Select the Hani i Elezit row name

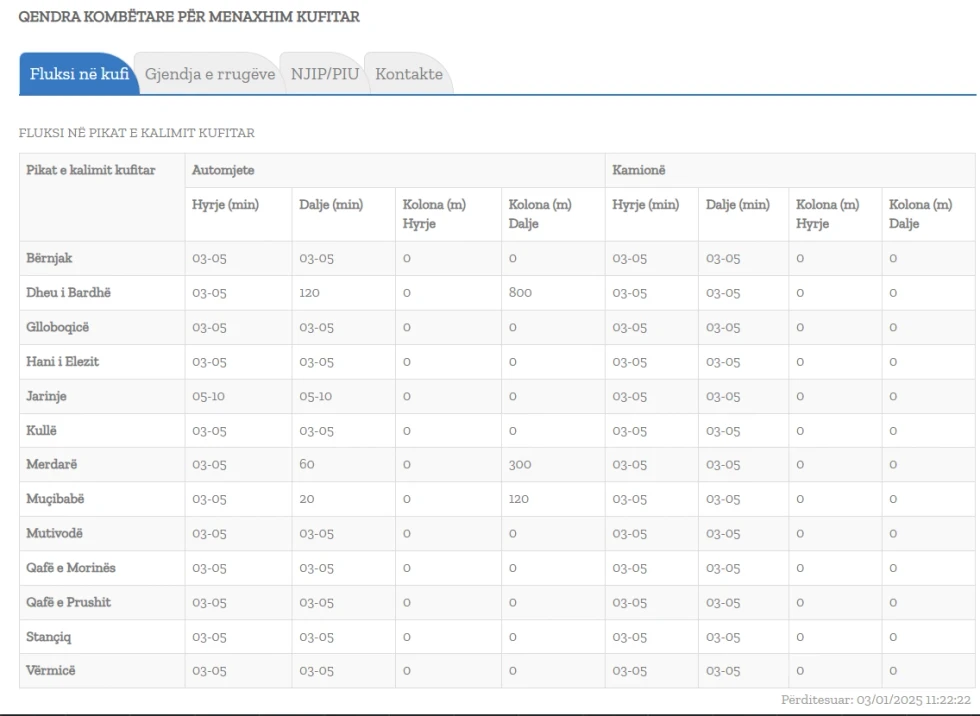(62, 361)
